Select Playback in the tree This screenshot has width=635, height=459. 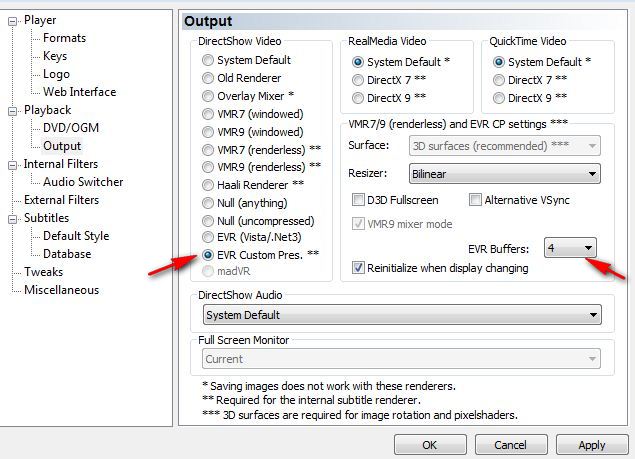pos(47,110)
